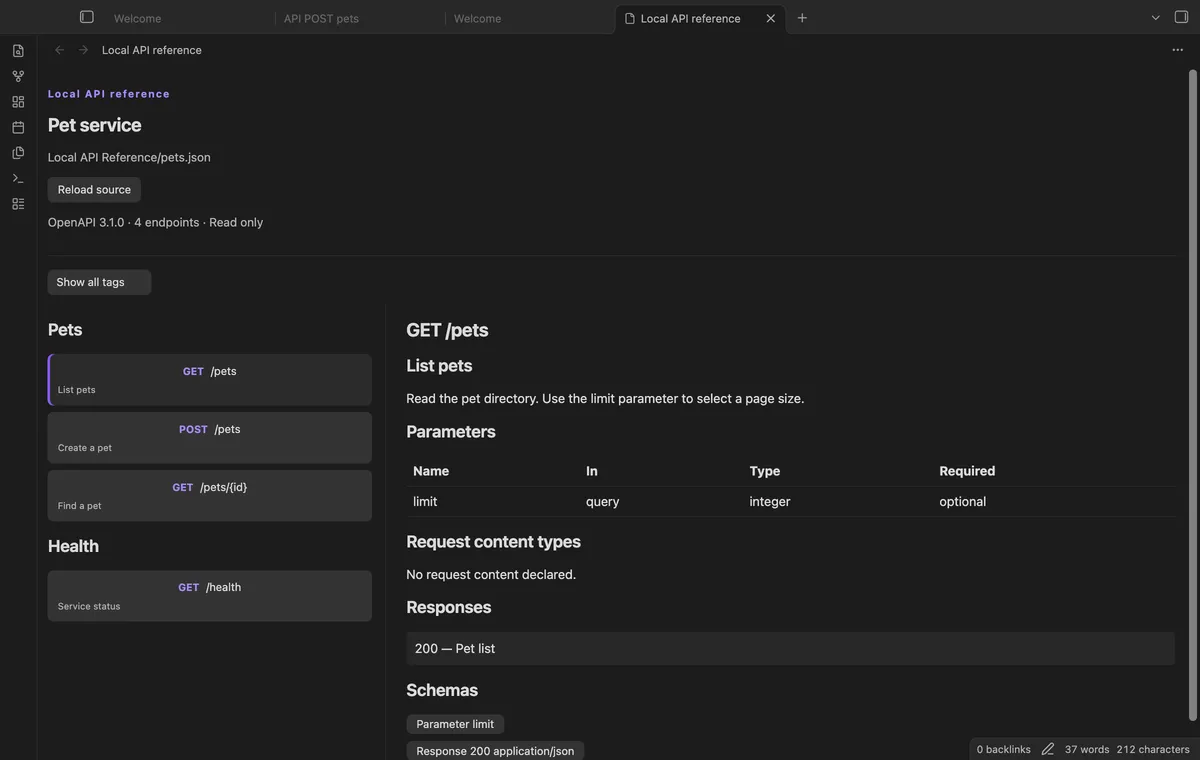The height and width of the screenshot is (760, 1200).
Task: Click the vertical scrollbar on the right
Action: click(1192, 395)
